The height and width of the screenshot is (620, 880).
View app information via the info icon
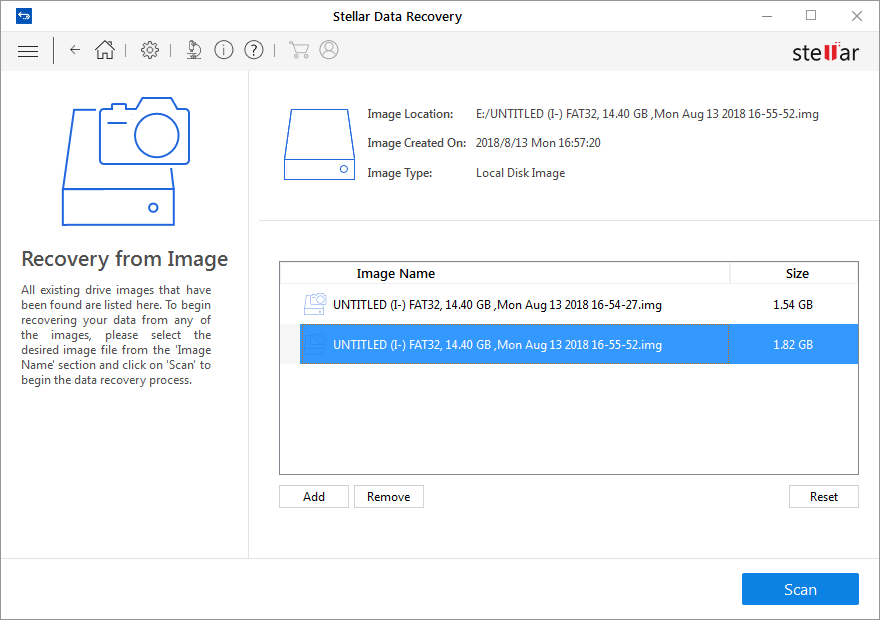pos(223,50)
